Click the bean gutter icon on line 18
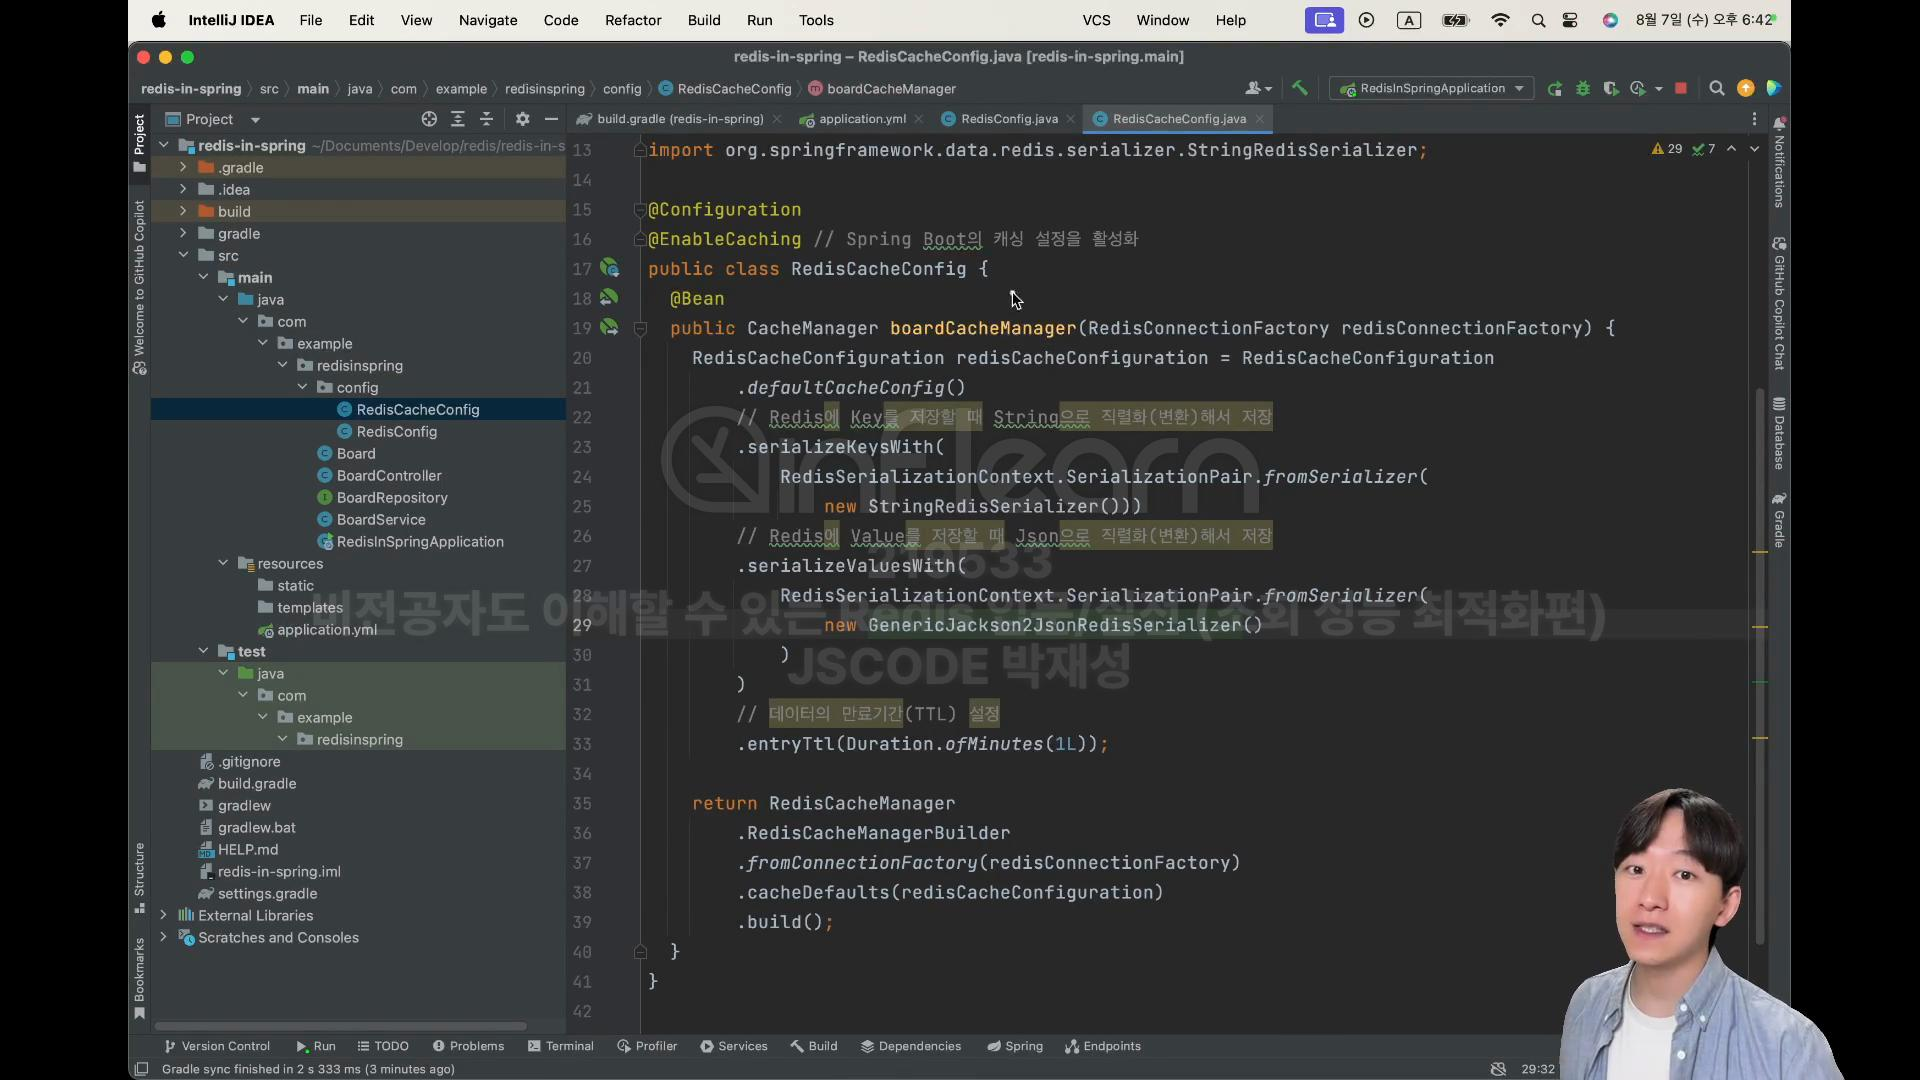The height and width of the screenshot is (1080, 1920). coord(609,298)
